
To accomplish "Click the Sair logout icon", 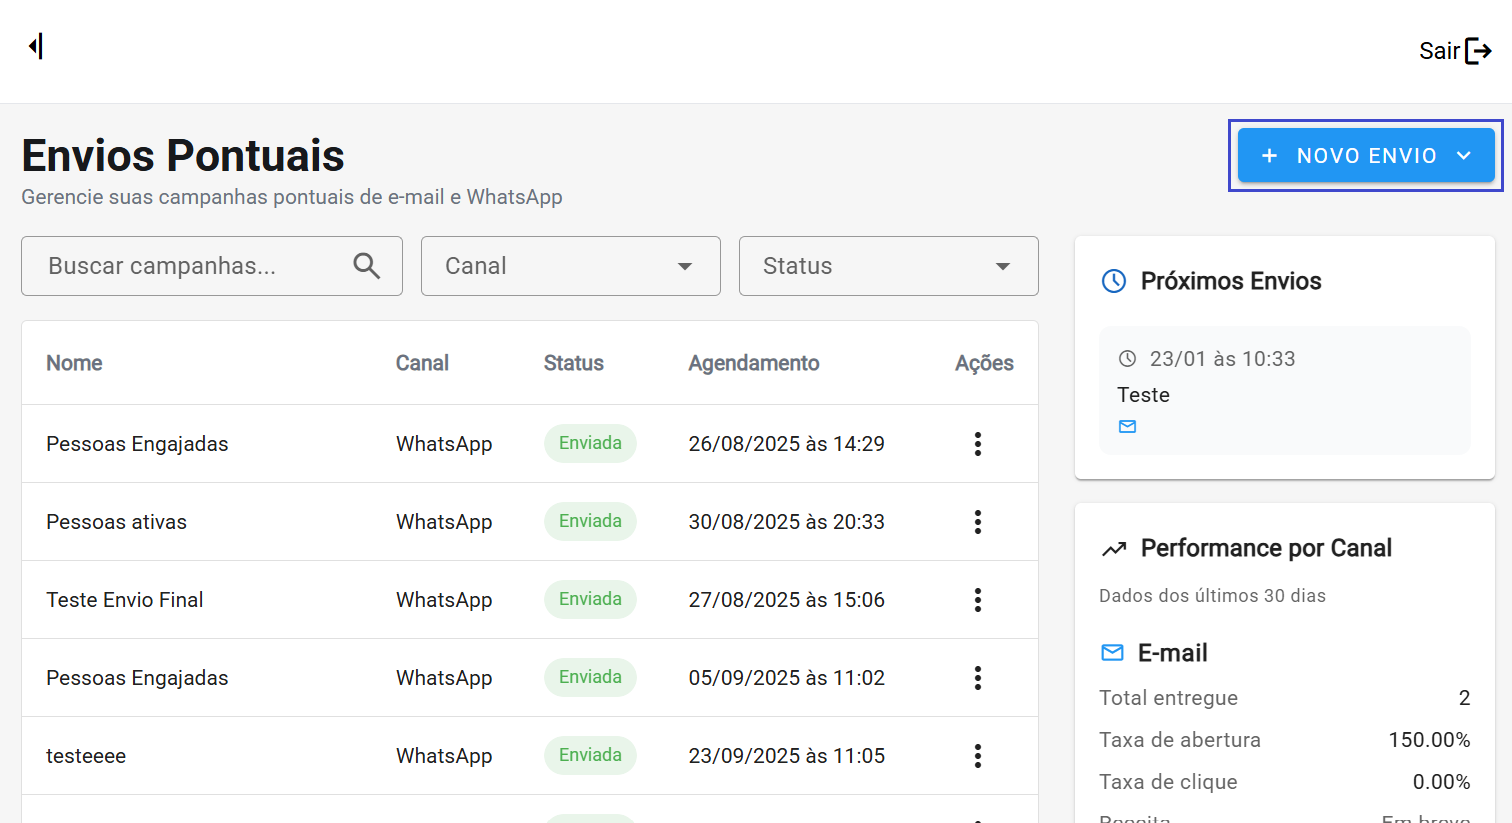I will pos(1478,51).
